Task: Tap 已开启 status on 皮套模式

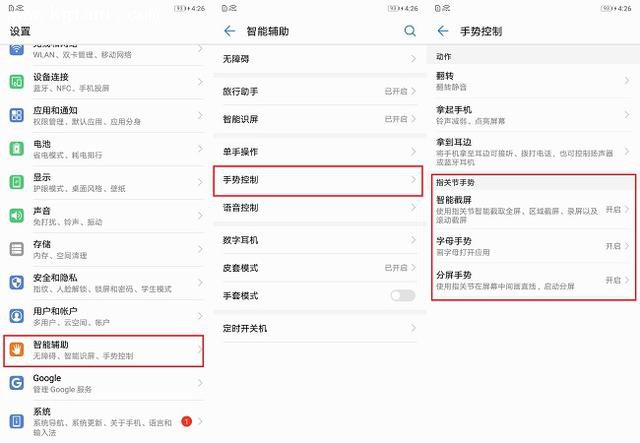Action: [396, 268]
